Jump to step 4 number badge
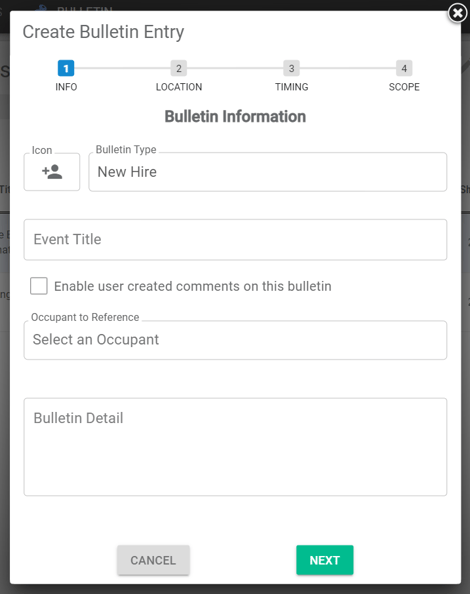 pos(404,69)
